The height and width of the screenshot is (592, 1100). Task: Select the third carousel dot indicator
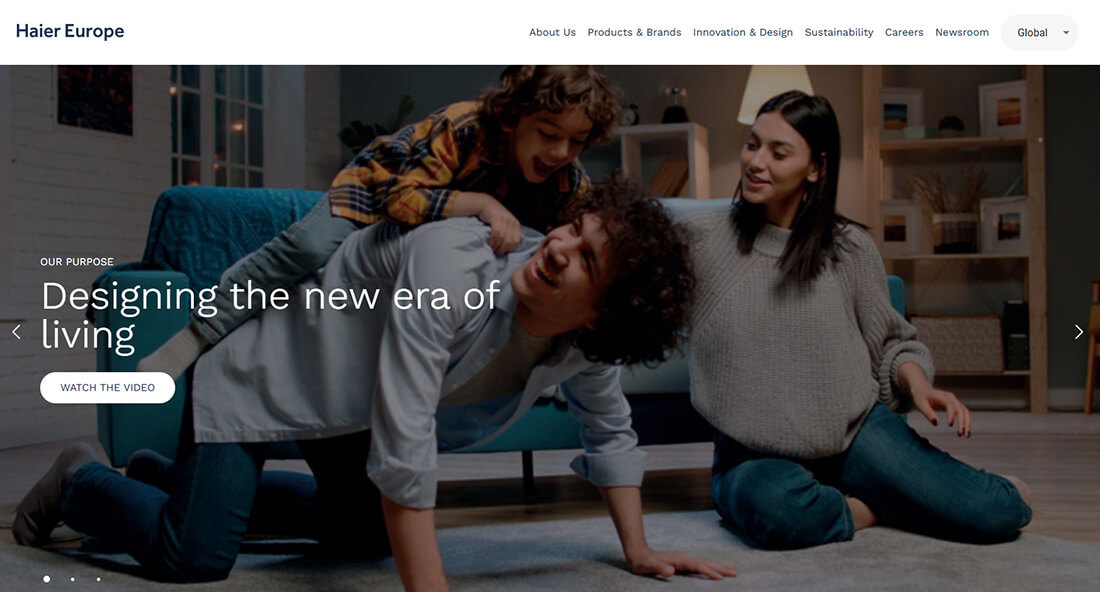point(98,579)
